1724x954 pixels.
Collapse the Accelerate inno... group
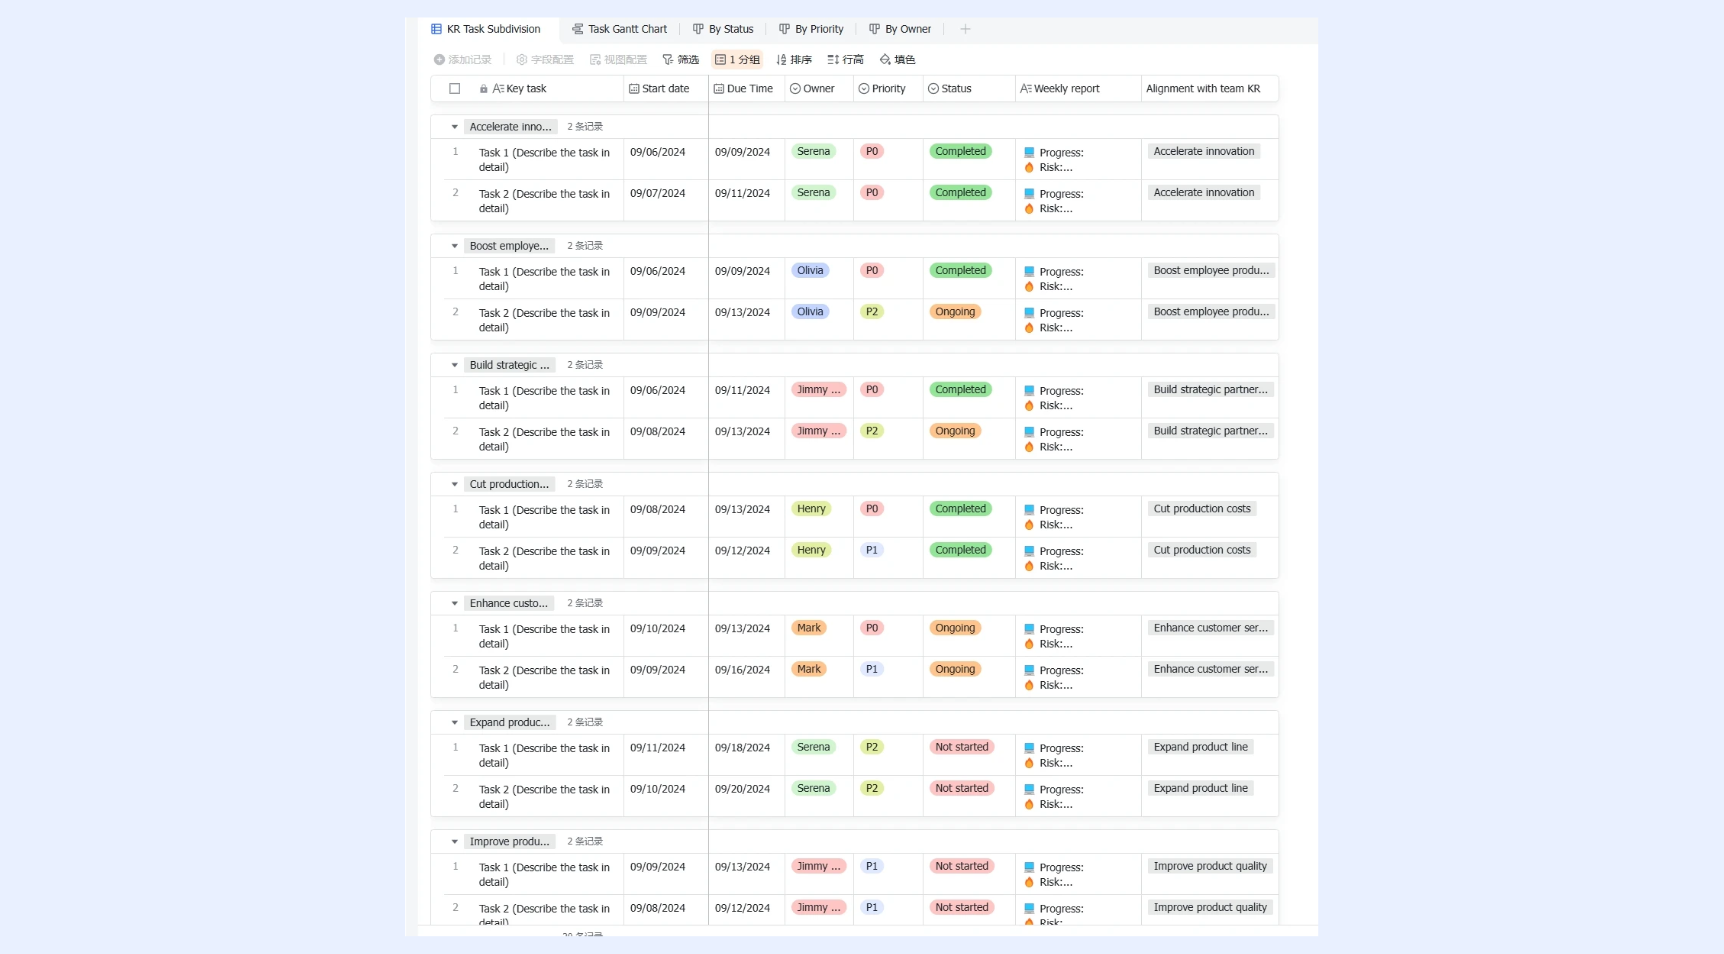pyautogui.click(x=454, y=127)
